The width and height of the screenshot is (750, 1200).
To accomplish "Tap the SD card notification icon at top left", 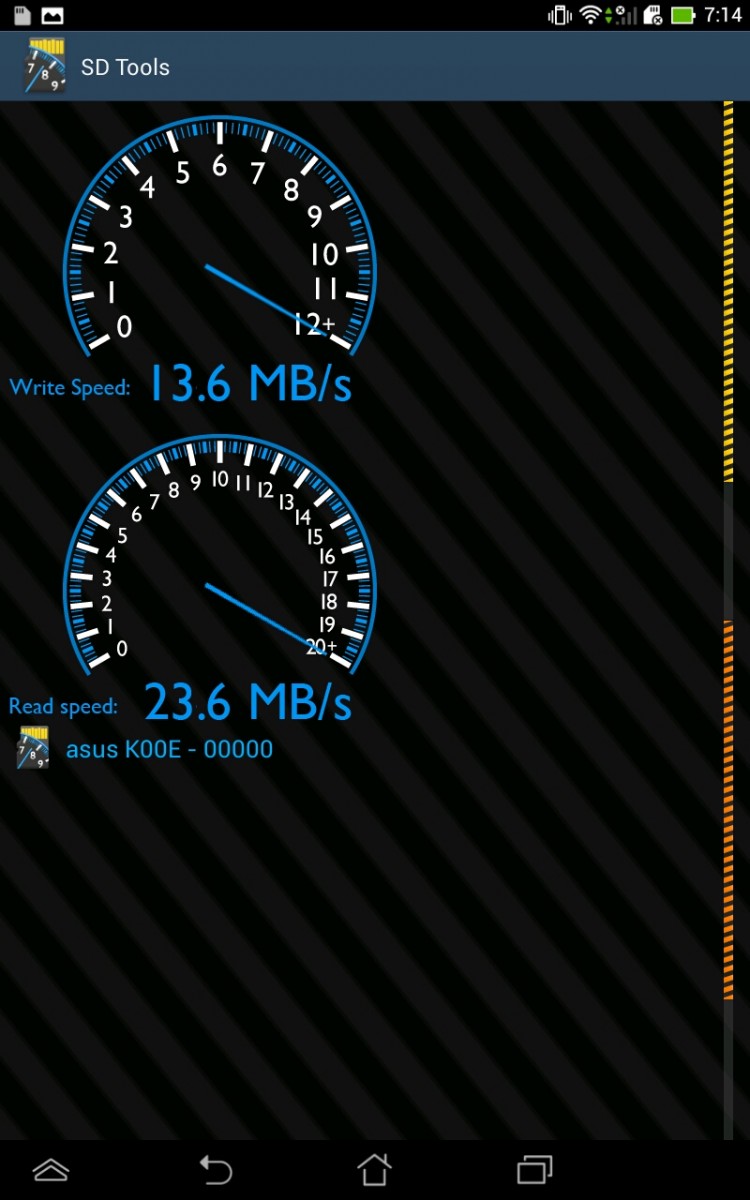I will (x=21, y=15).
